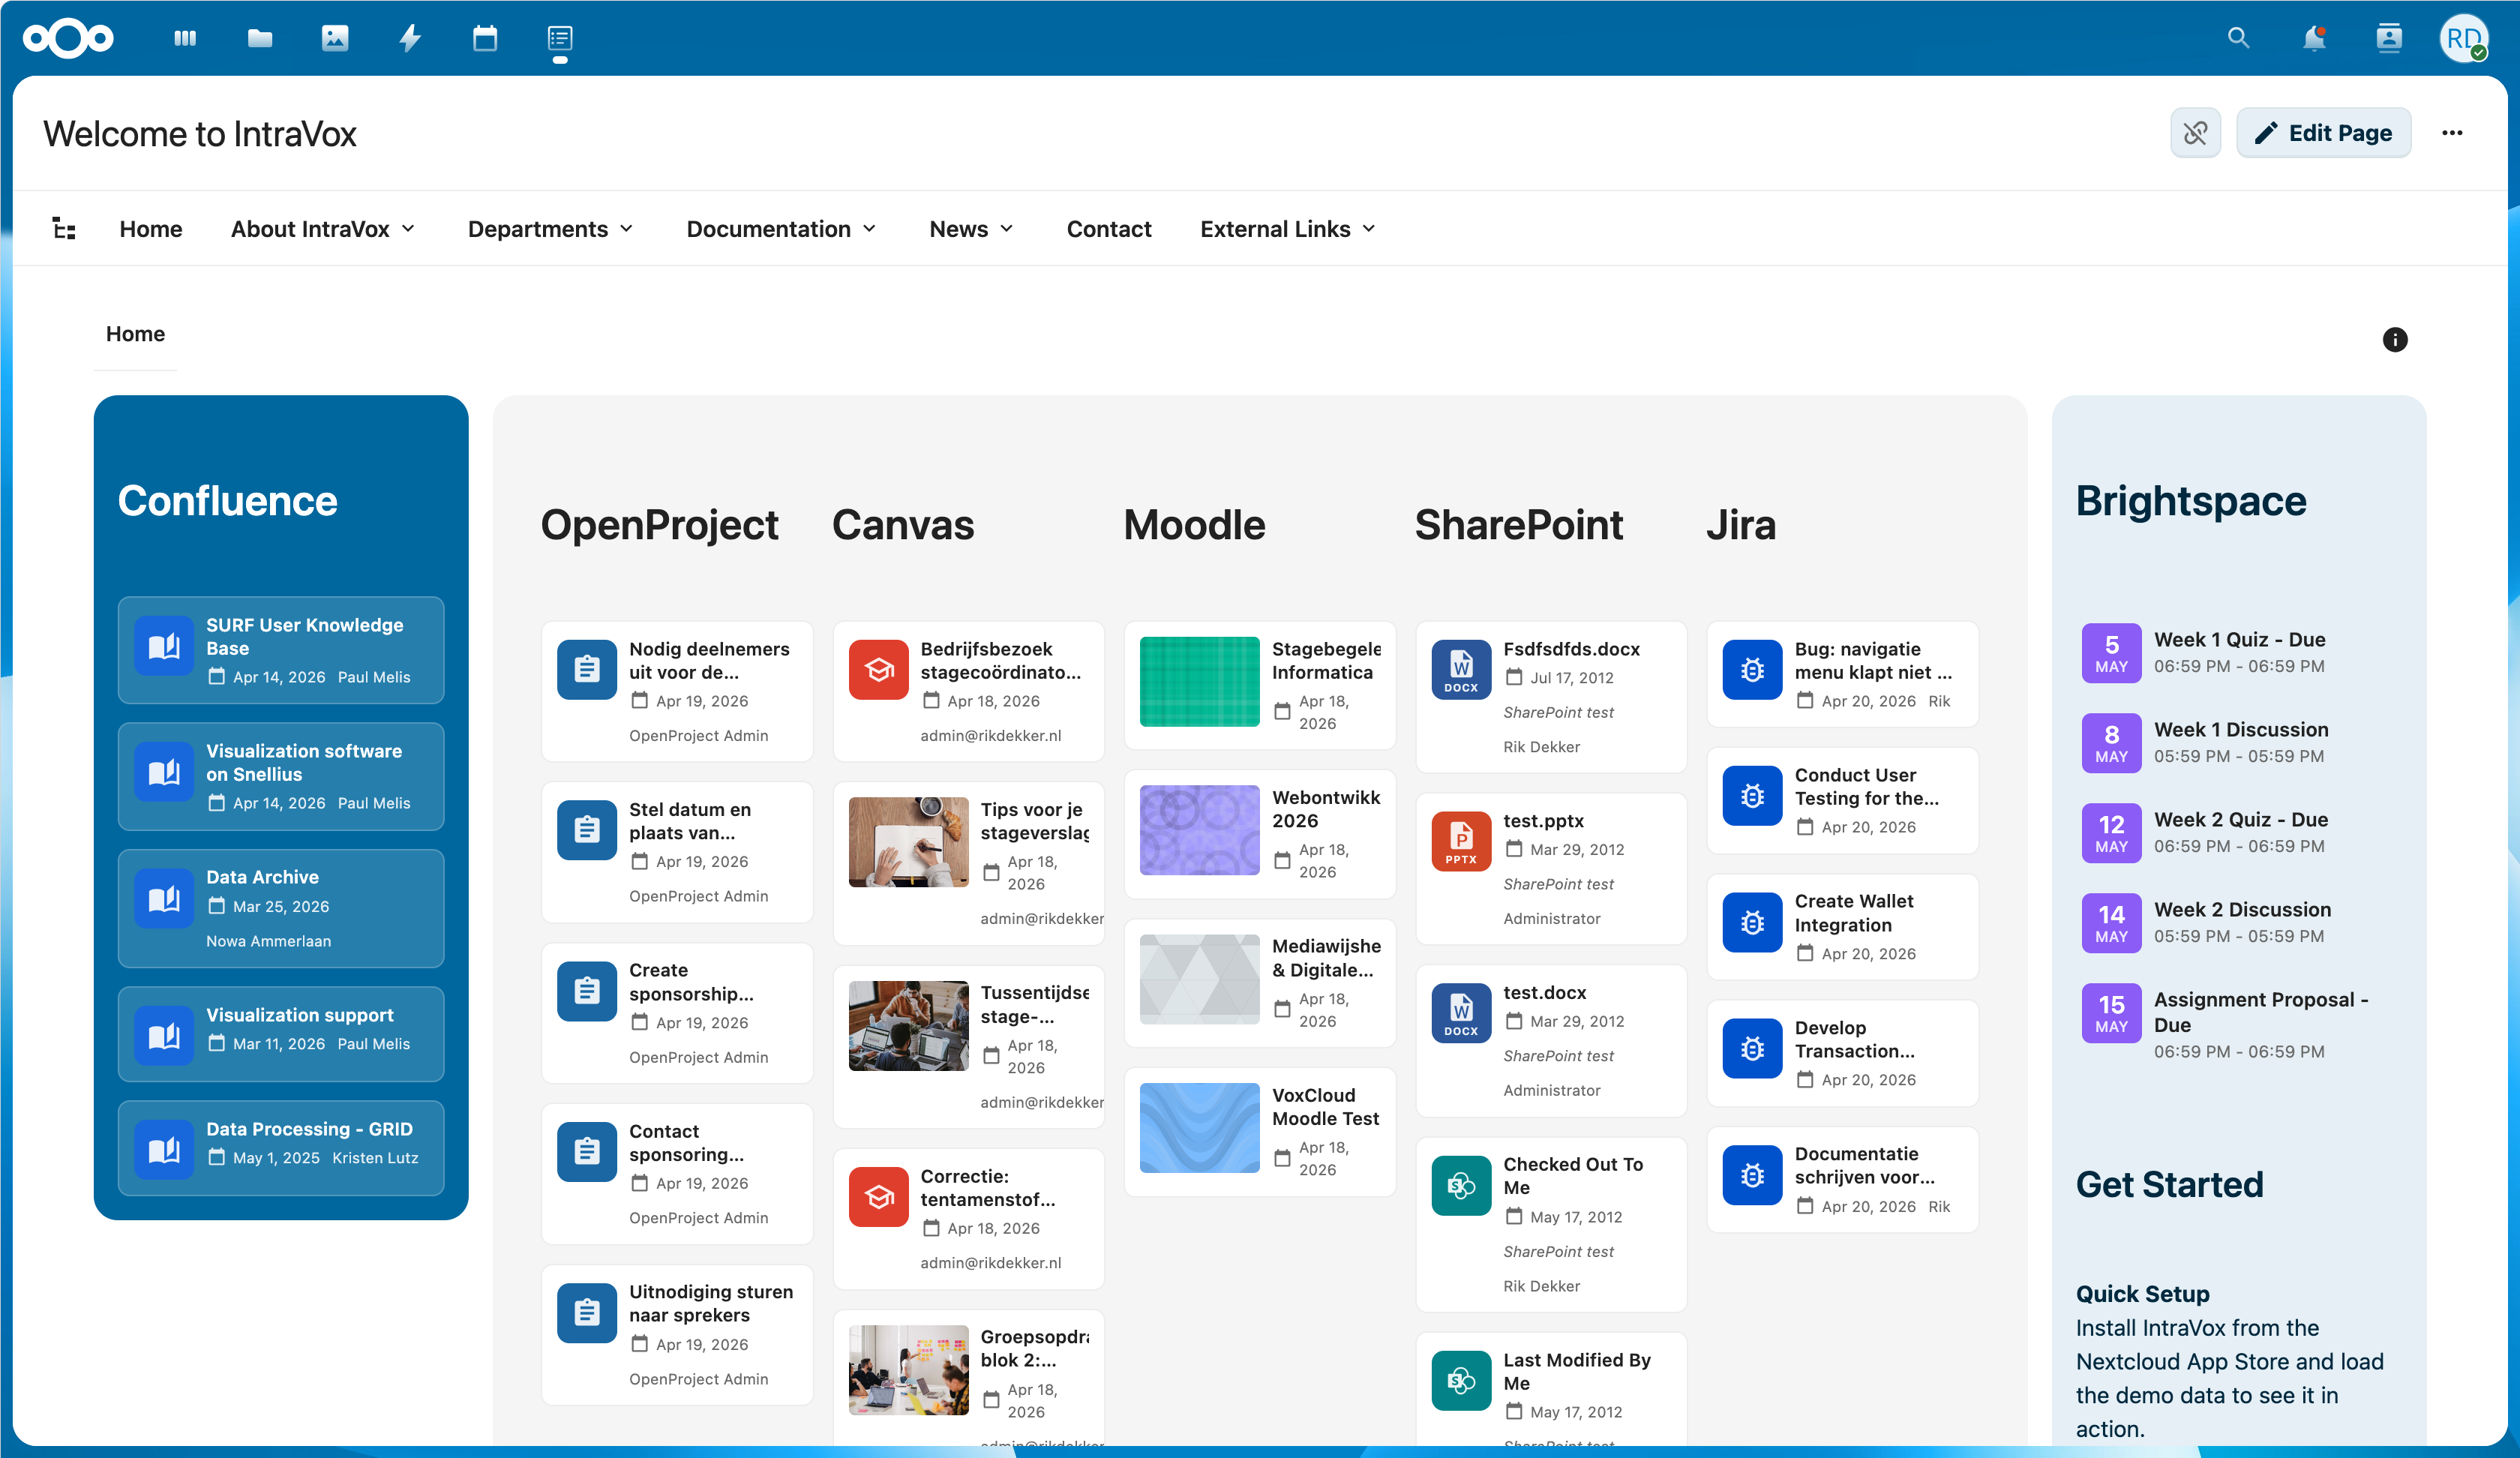Screen dimensions: 2520x1458
Task: Open Bug: navigatie menu klapt niet issue
Action: [x=1843, y=674]
